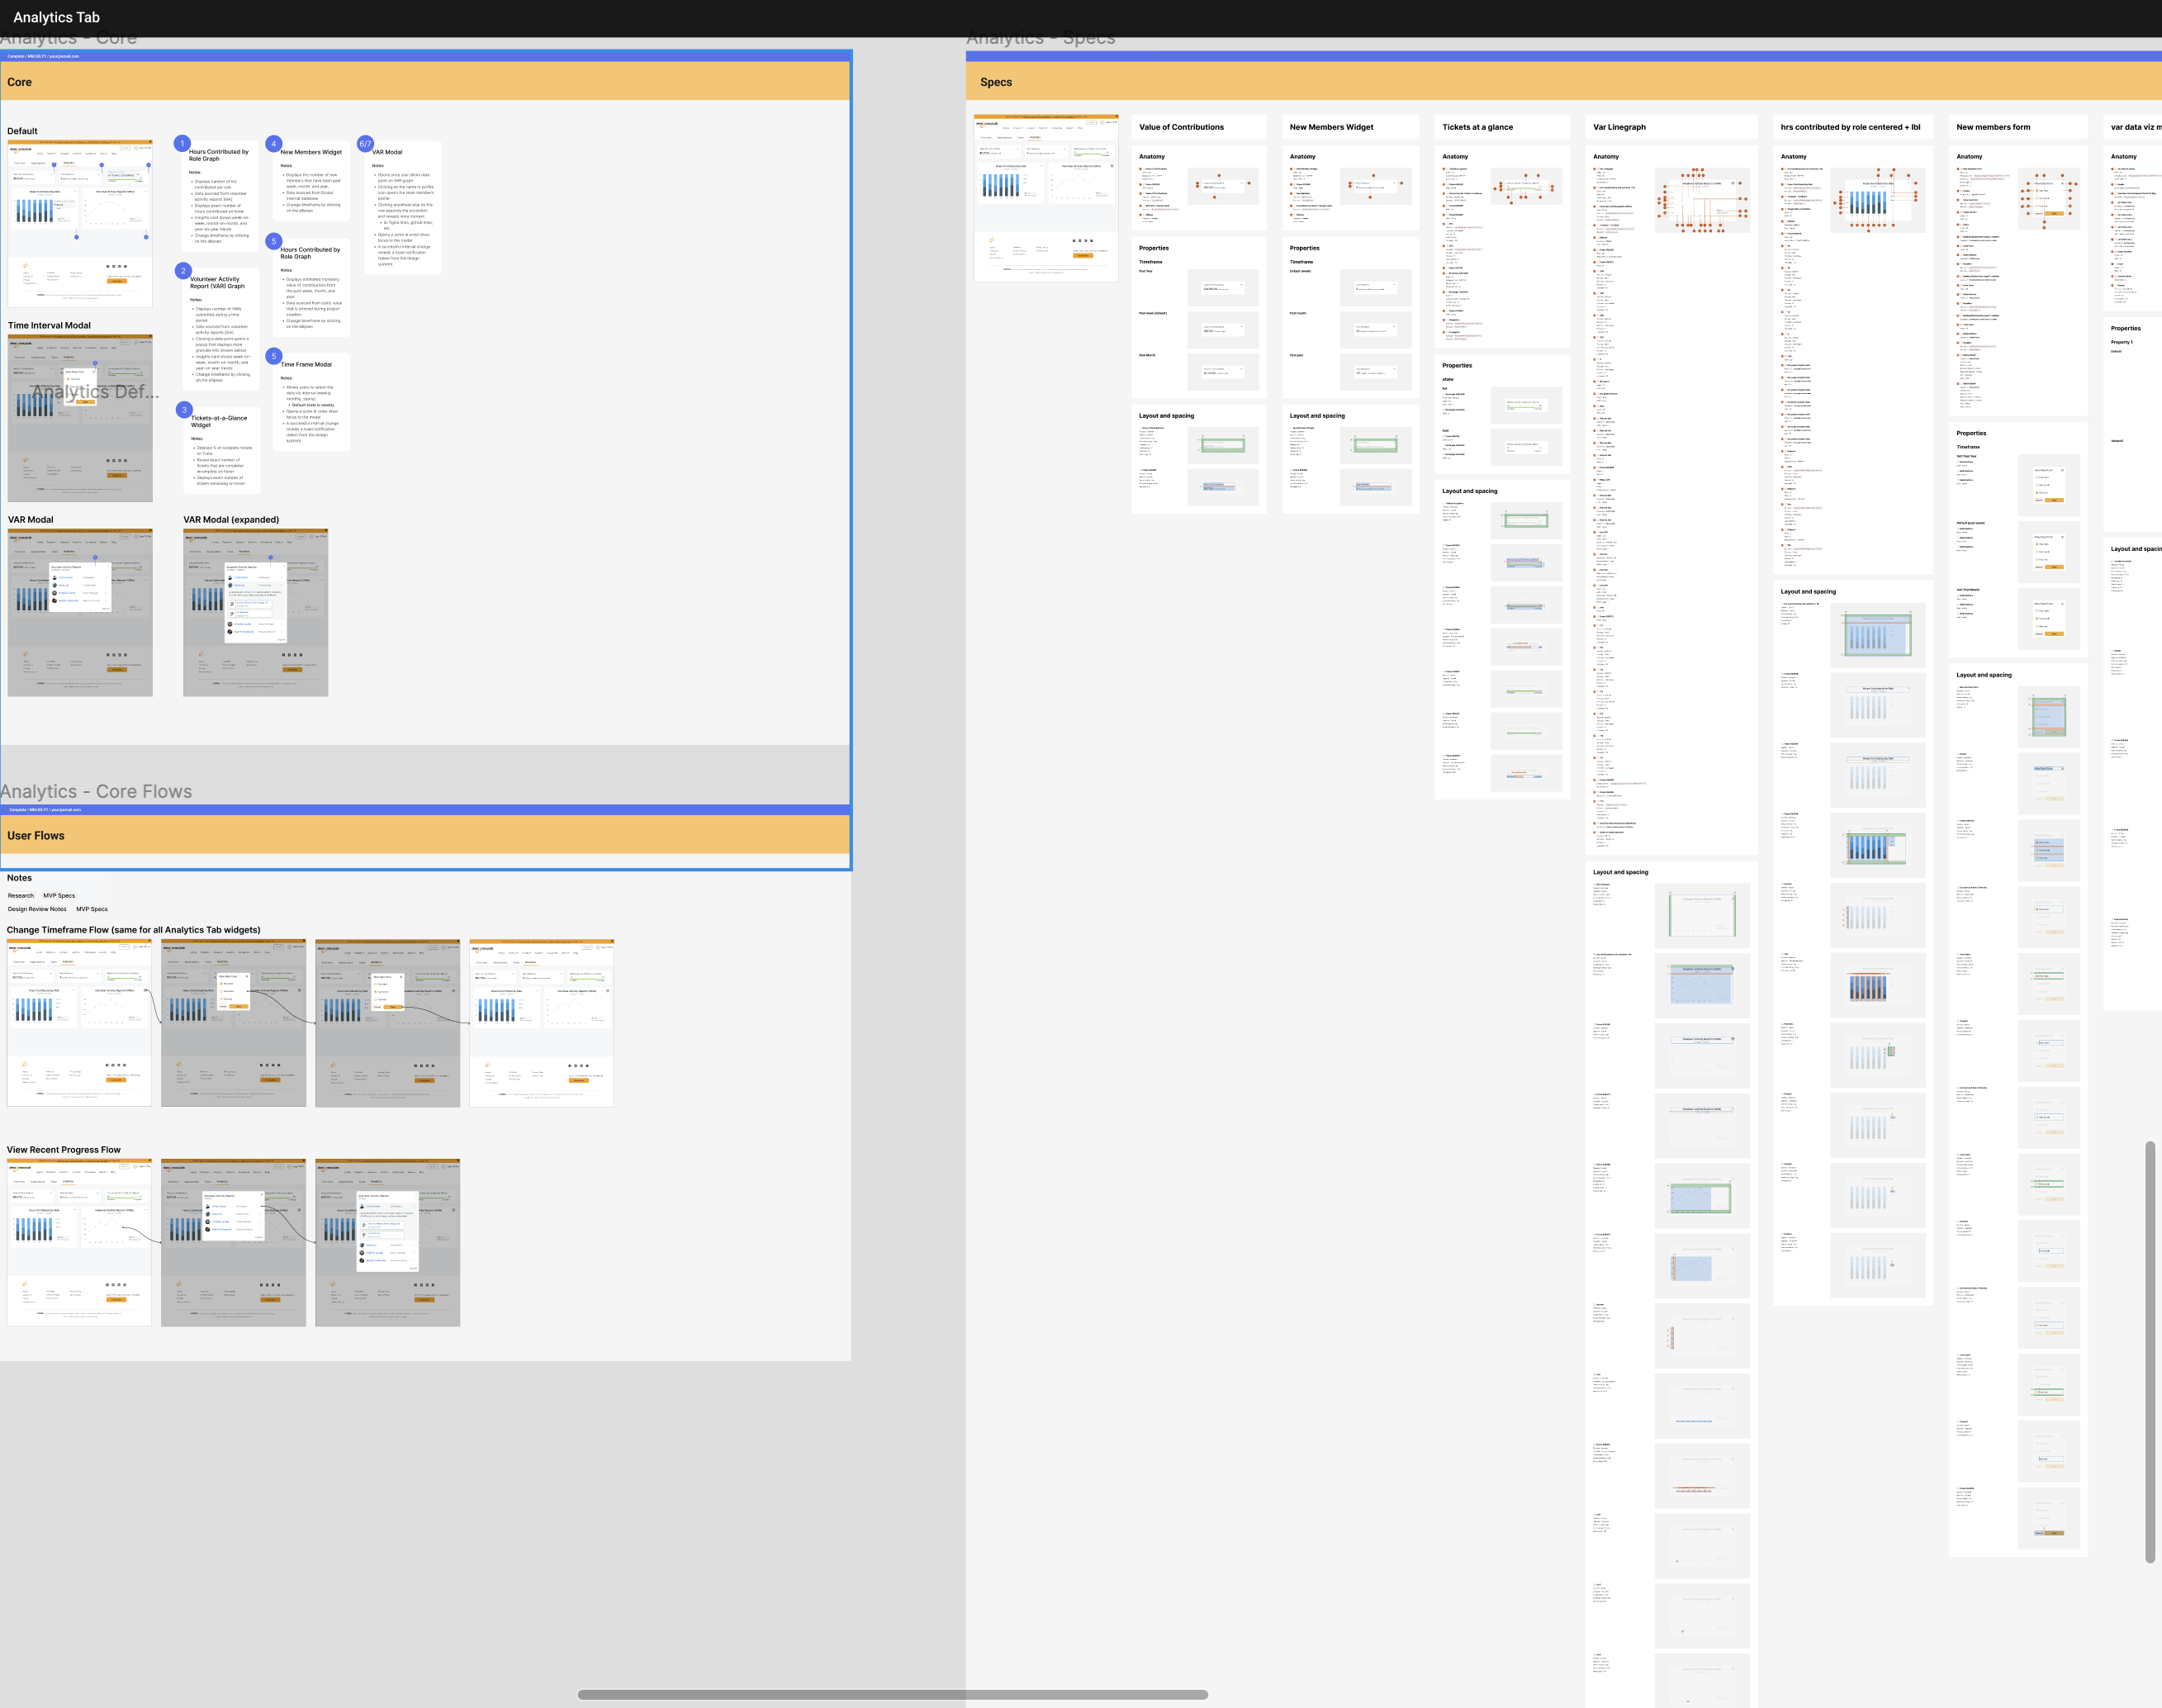Click the Value of Contributions spec header
This screenshot has height=1708, width=2162.
[x=1181, y=128]
